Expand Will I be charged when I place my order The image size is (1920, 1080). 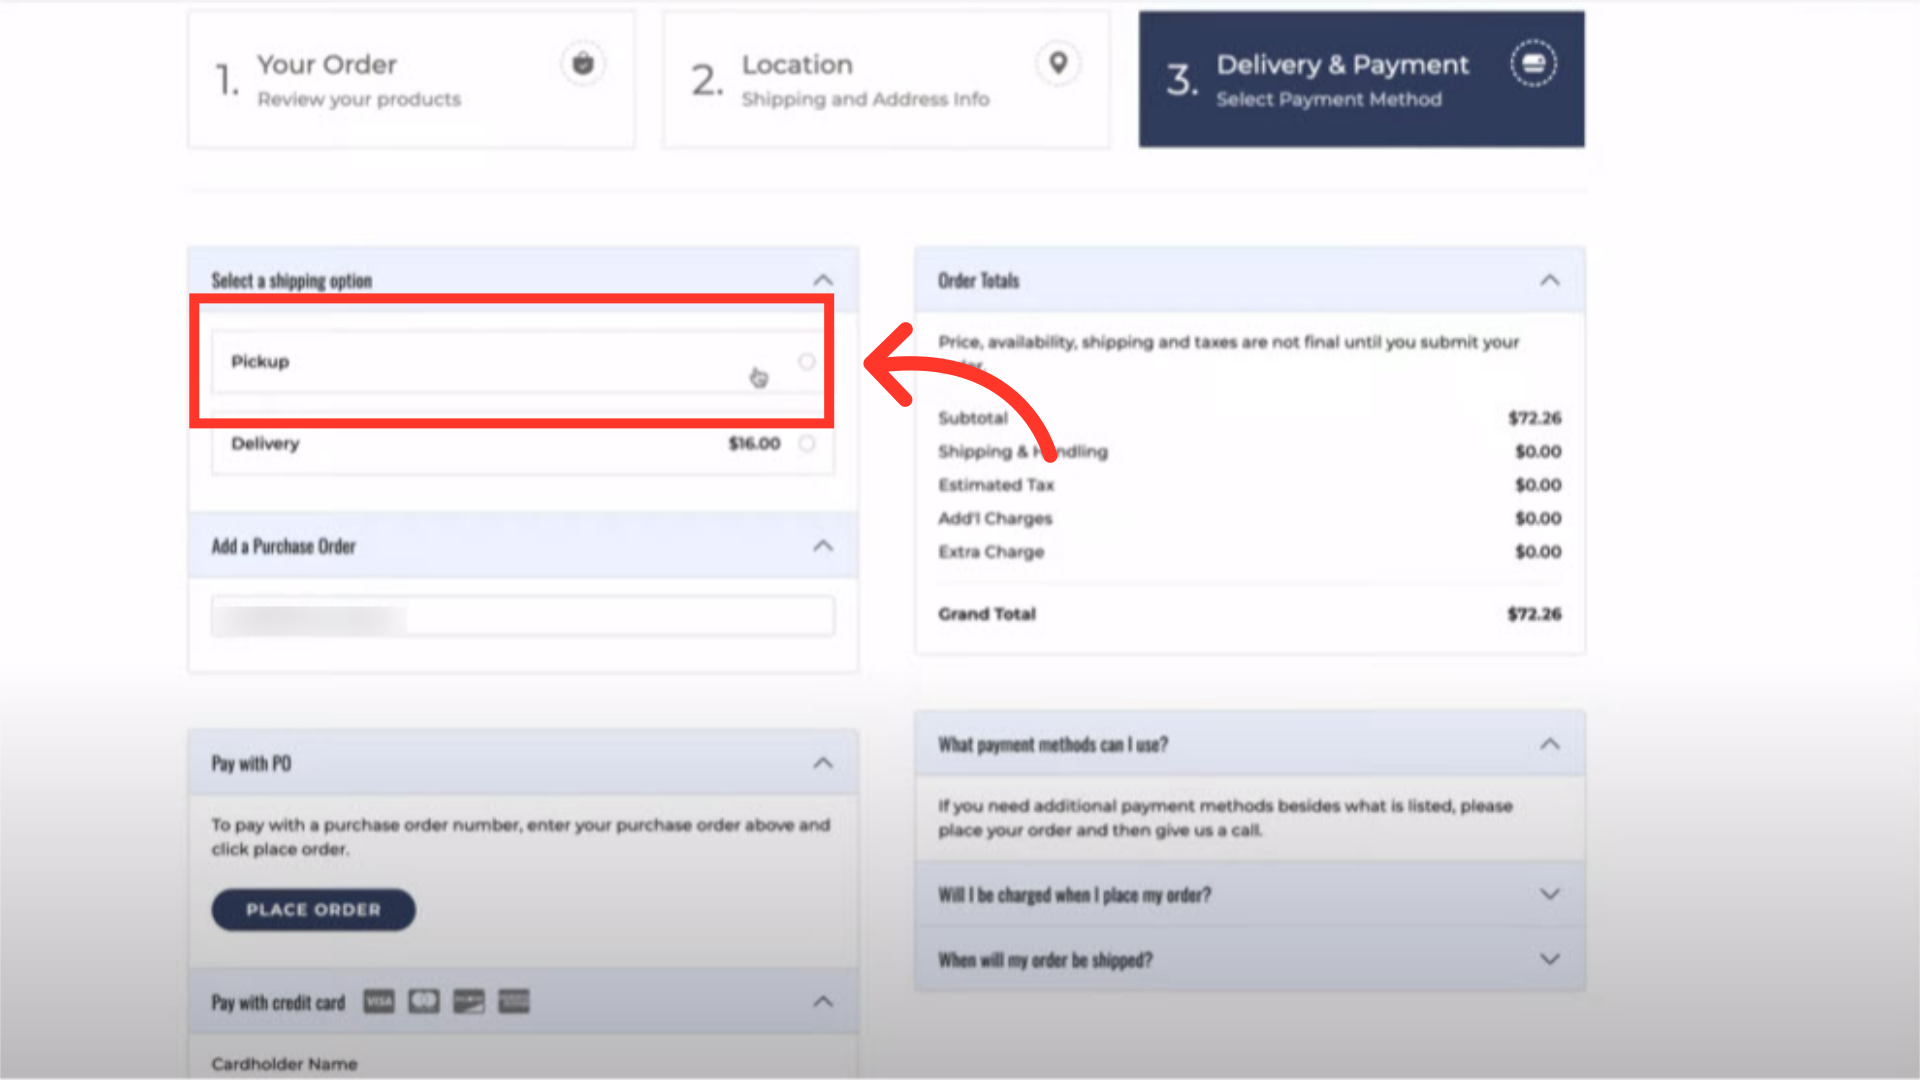1550,894
